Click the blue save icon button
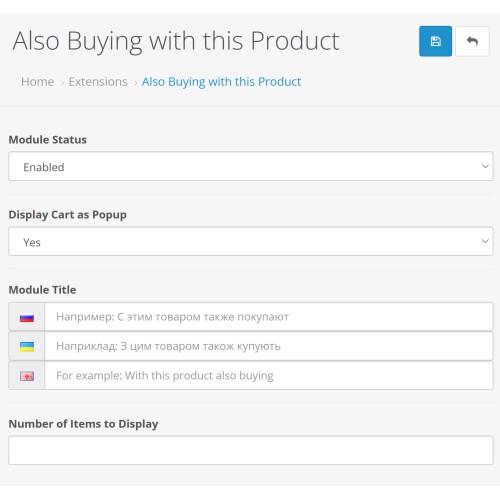Screen dimensions: 500x500 (435, 41)
